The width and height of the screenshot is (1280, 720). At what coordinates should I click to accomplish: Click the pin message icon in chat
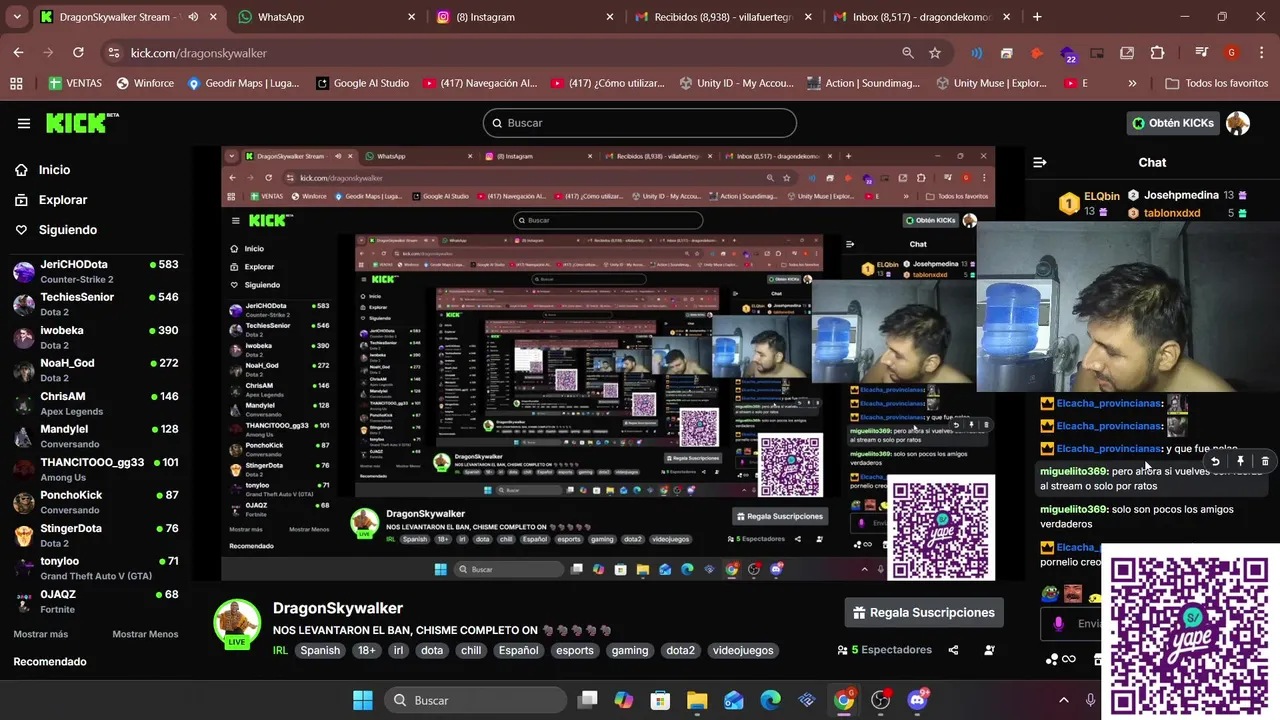pos(1240,461)
